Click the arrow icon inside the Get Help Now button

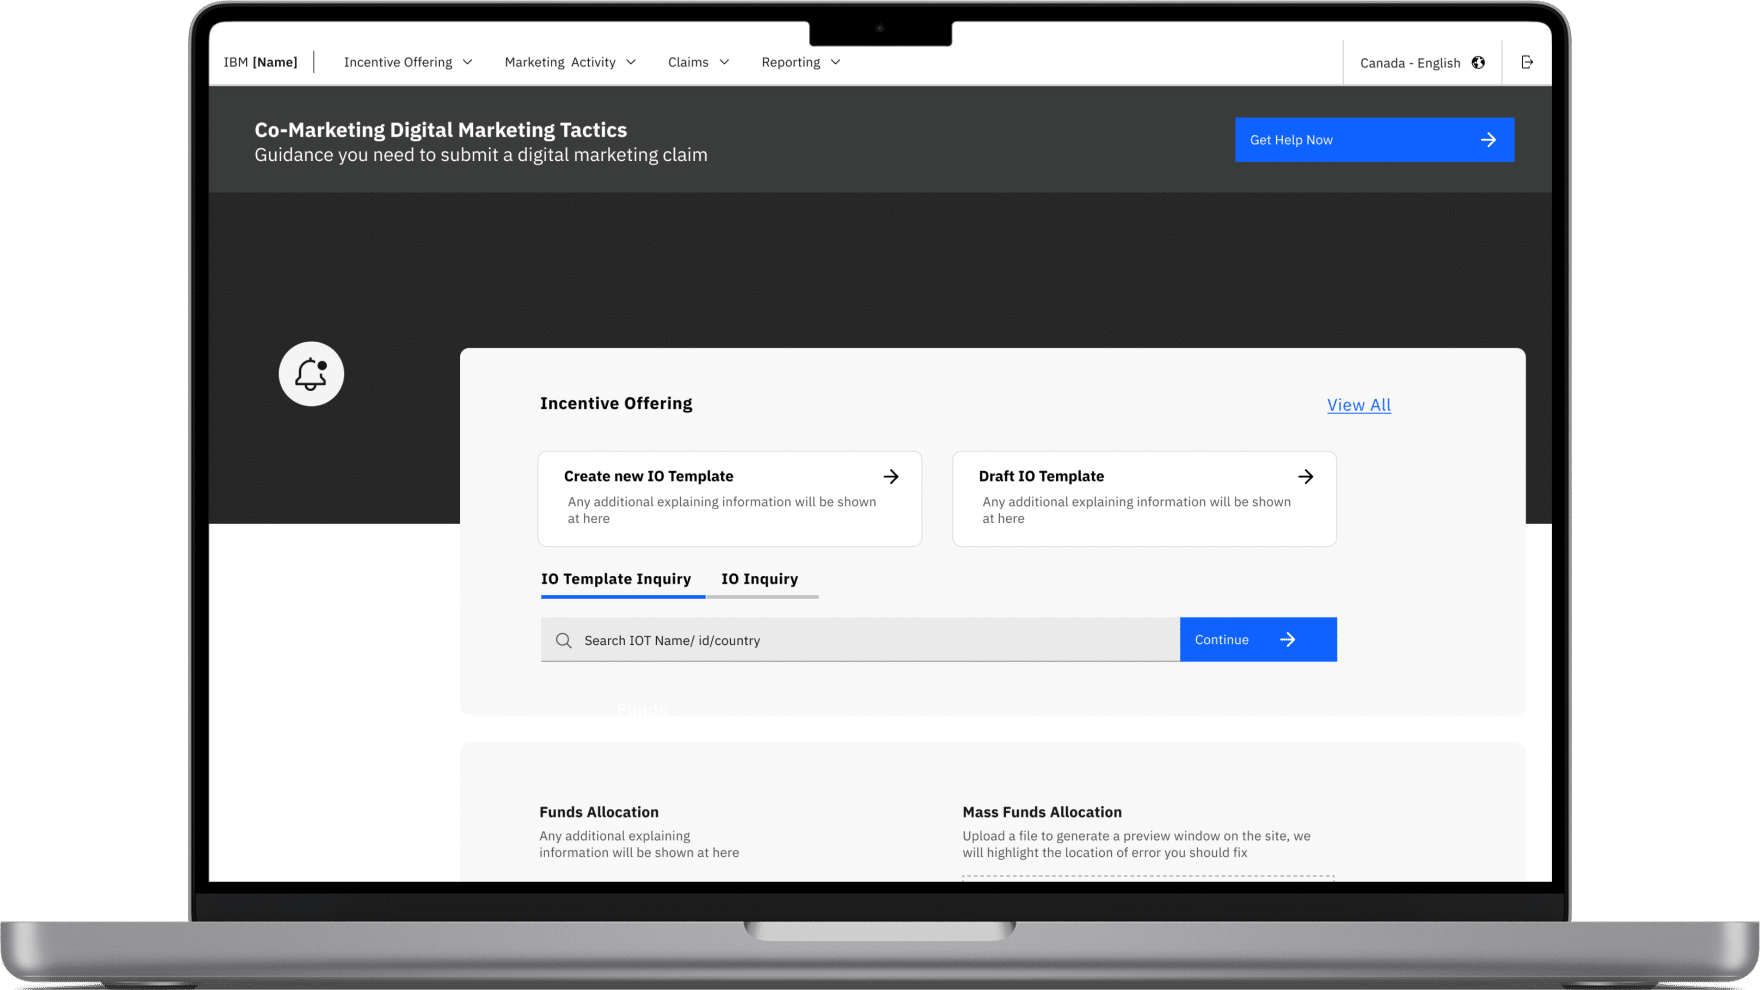click(x=1488, y=140)
